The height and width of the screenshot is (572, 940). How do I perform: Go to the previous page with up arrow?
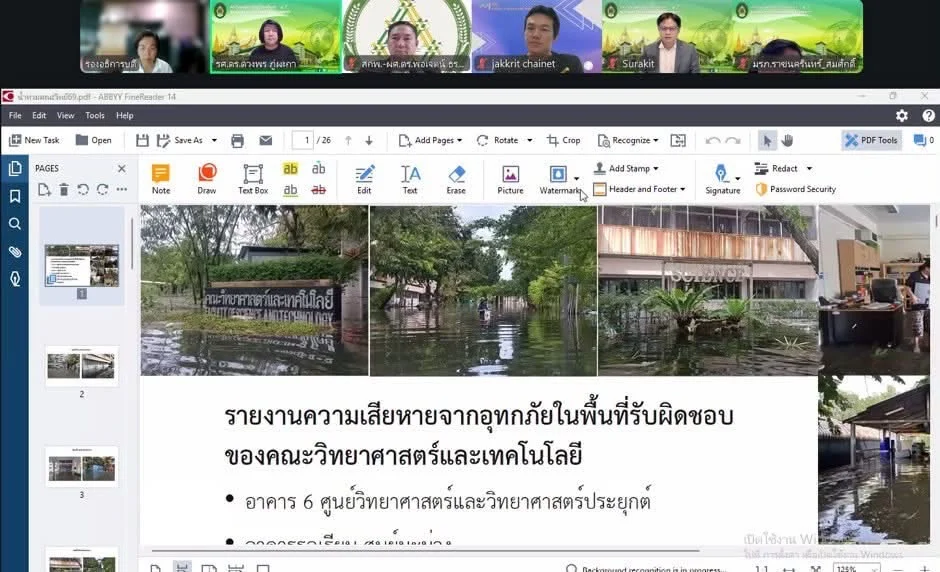click(x=348, y=140)
